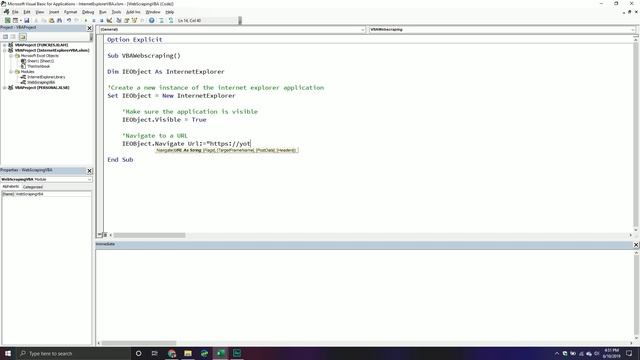640x360 pixels.
Task: Collapse the Modules folder node
Action: 11,71
